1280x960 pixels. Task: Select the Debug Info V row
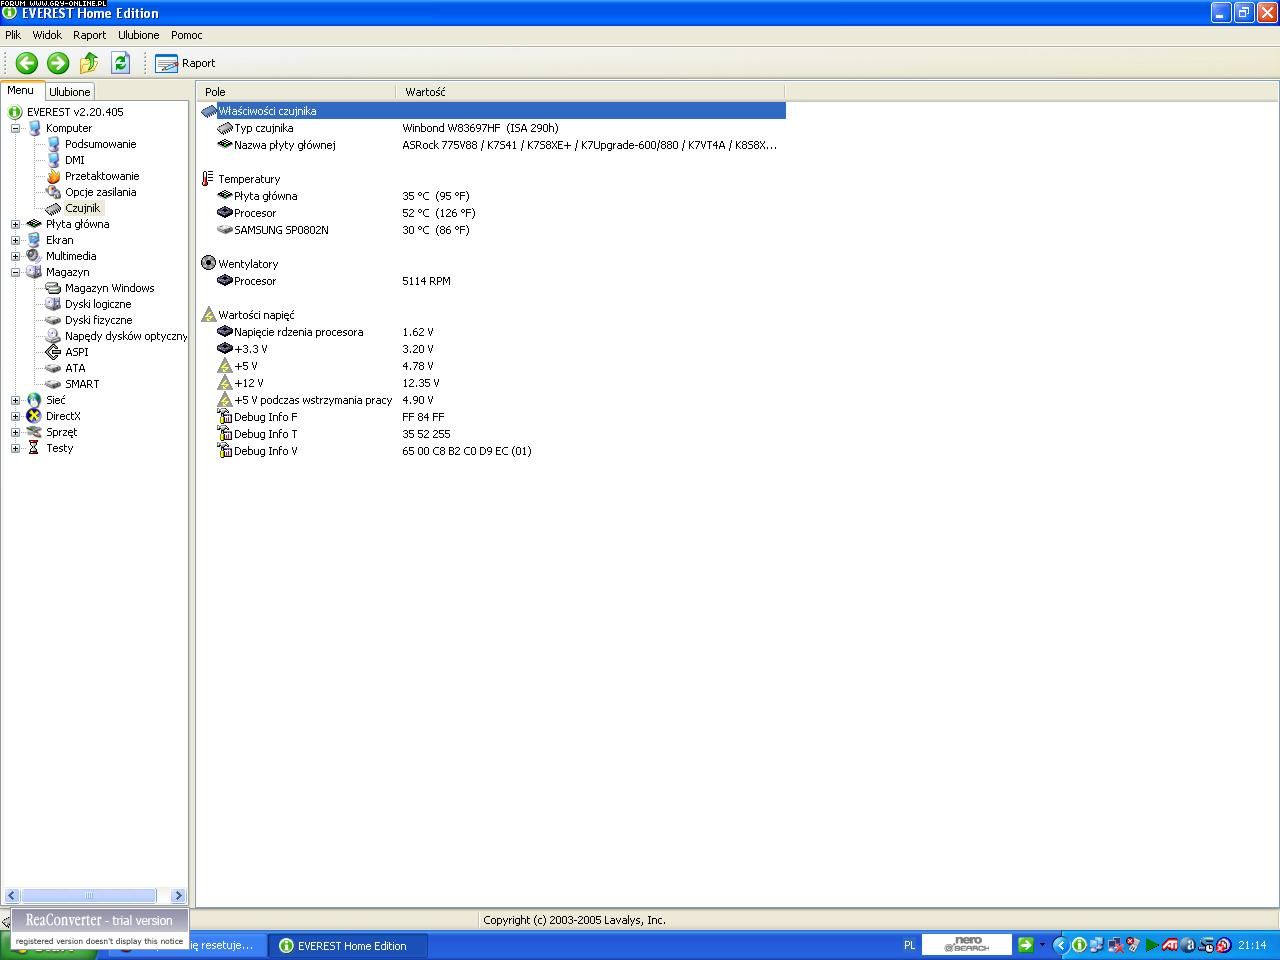pyautogui.click(x=492, y=451)
